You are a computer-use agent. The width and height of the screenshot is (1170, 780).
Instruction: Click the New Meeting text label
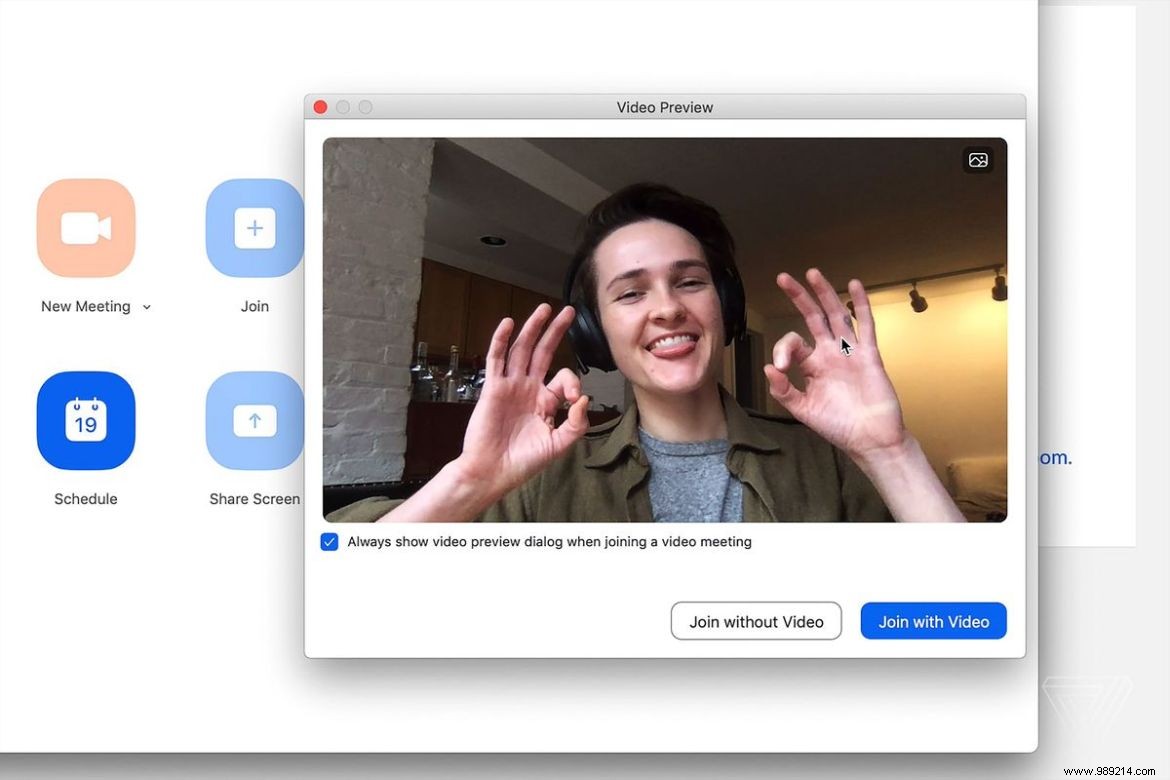click(85, 306)
